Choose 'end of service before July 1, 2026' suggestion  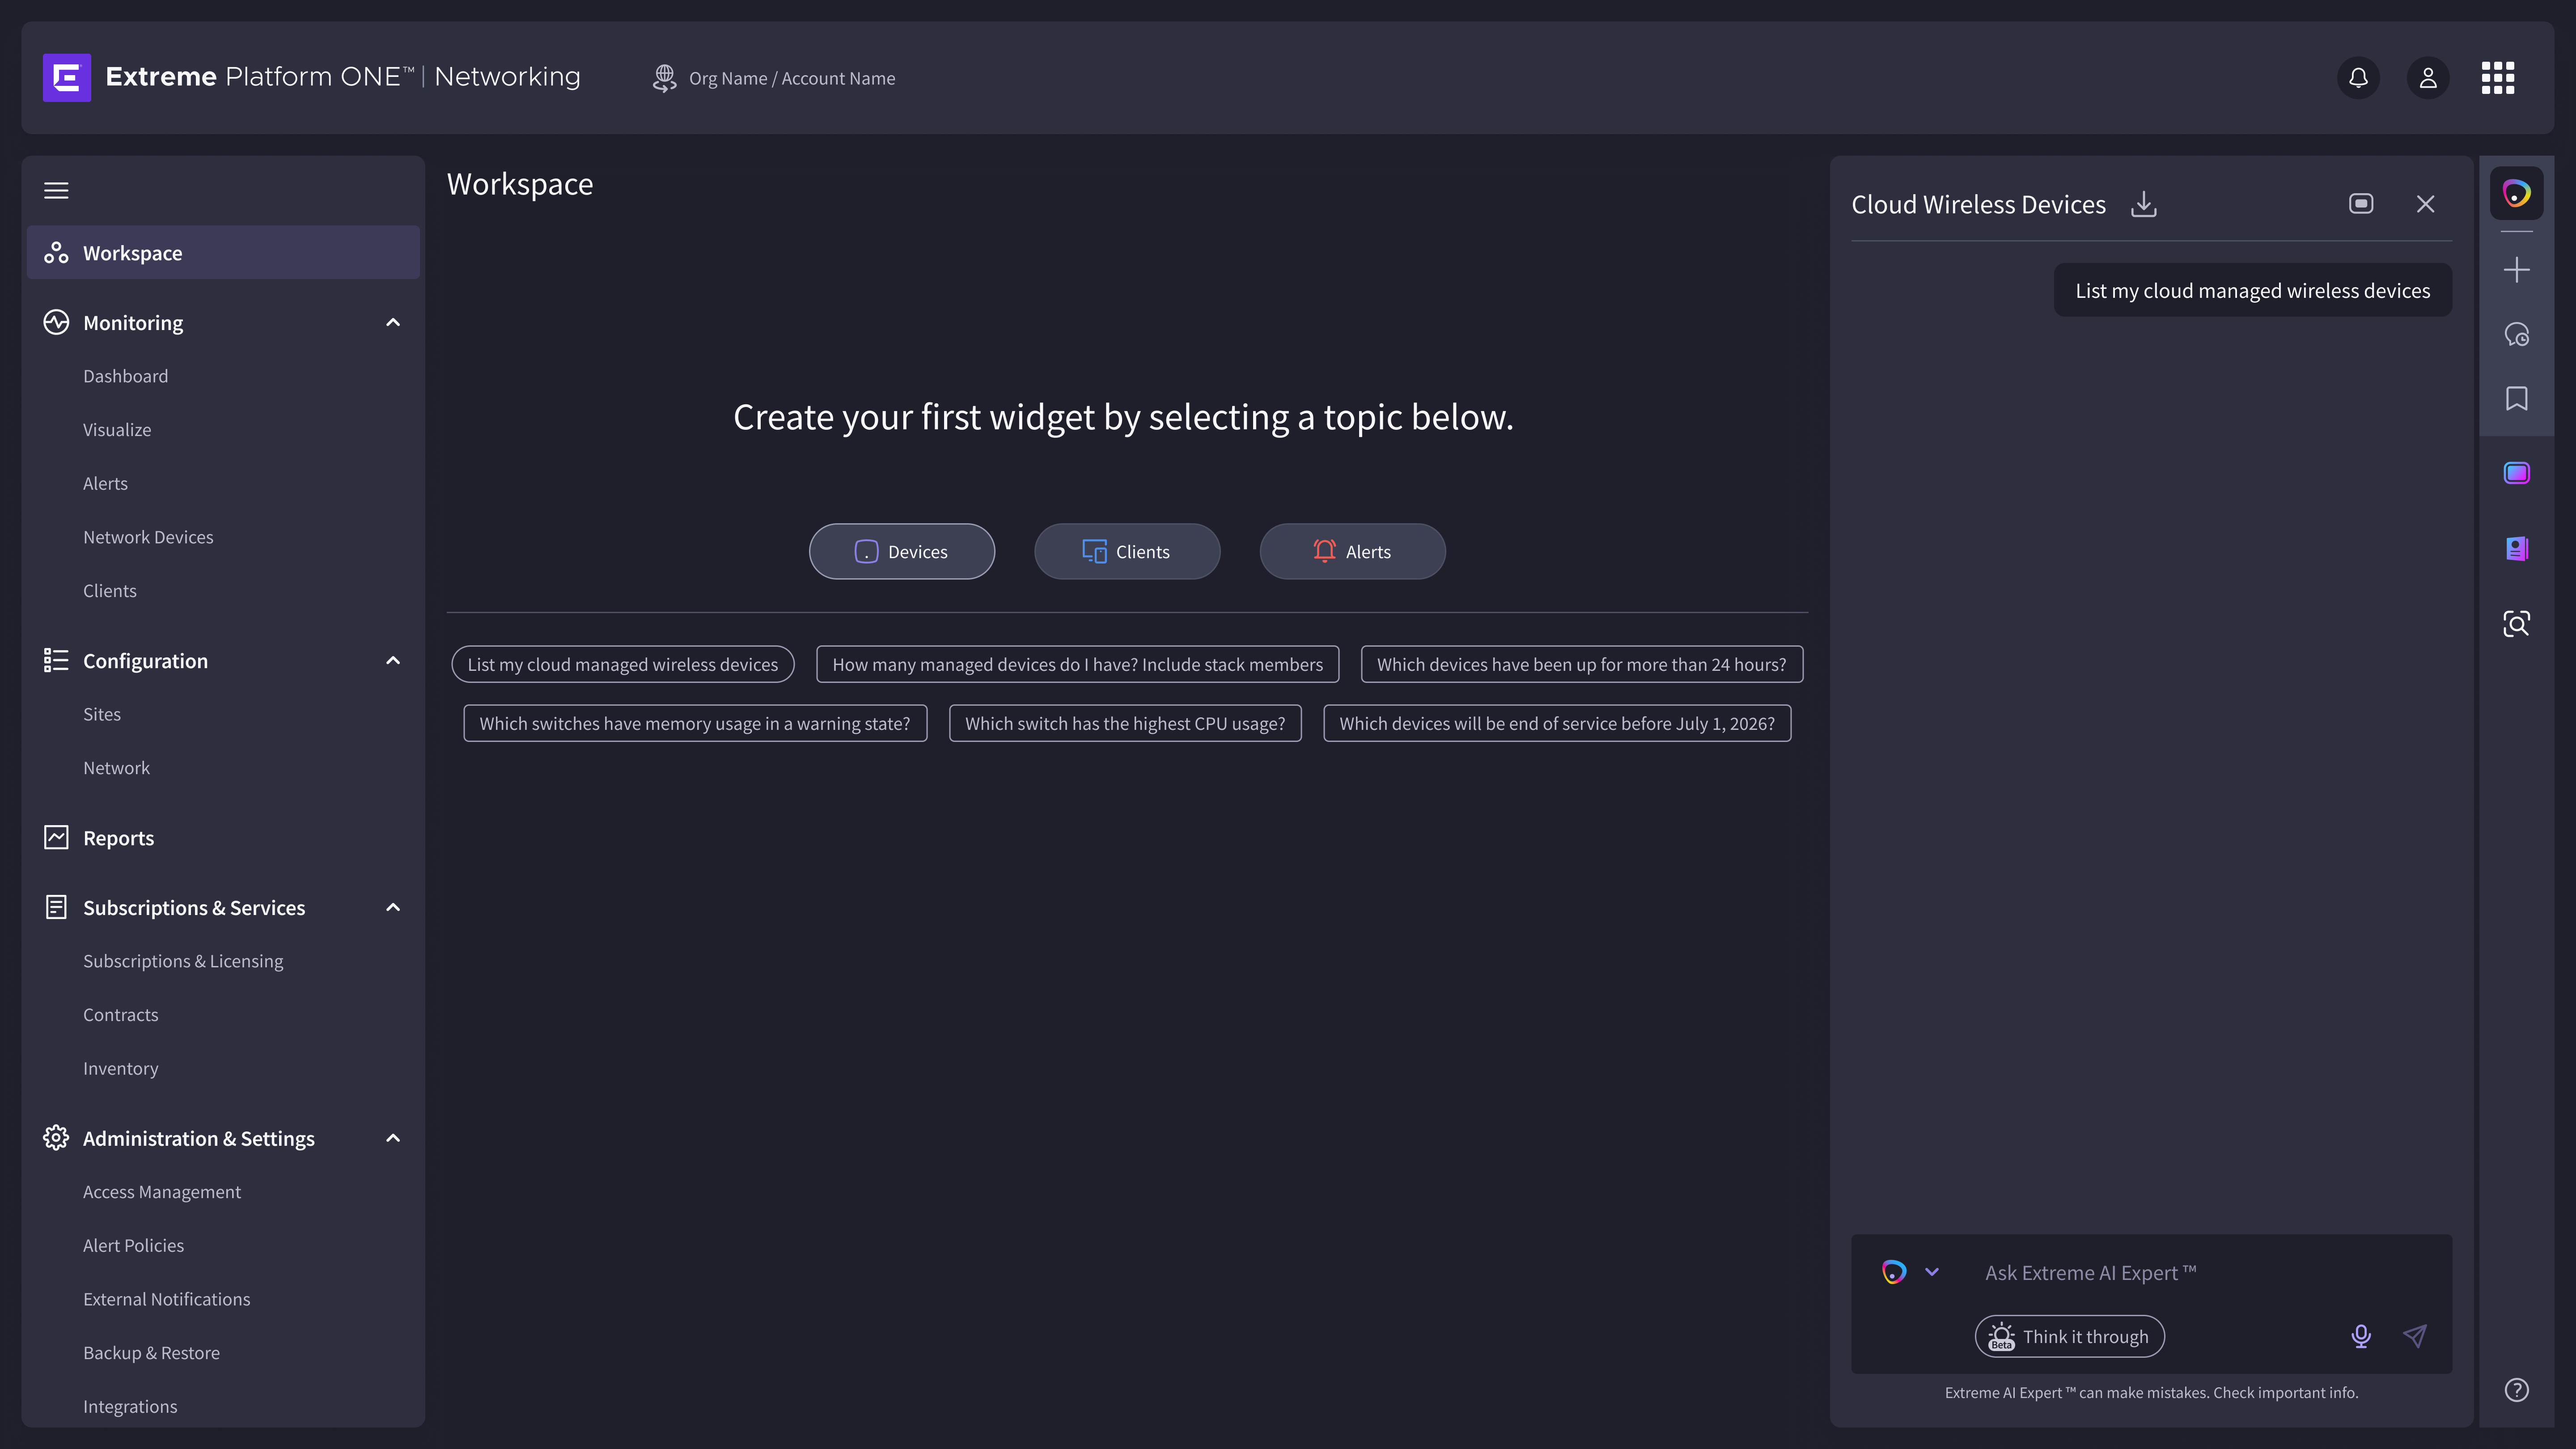(x=1557, y=723)
